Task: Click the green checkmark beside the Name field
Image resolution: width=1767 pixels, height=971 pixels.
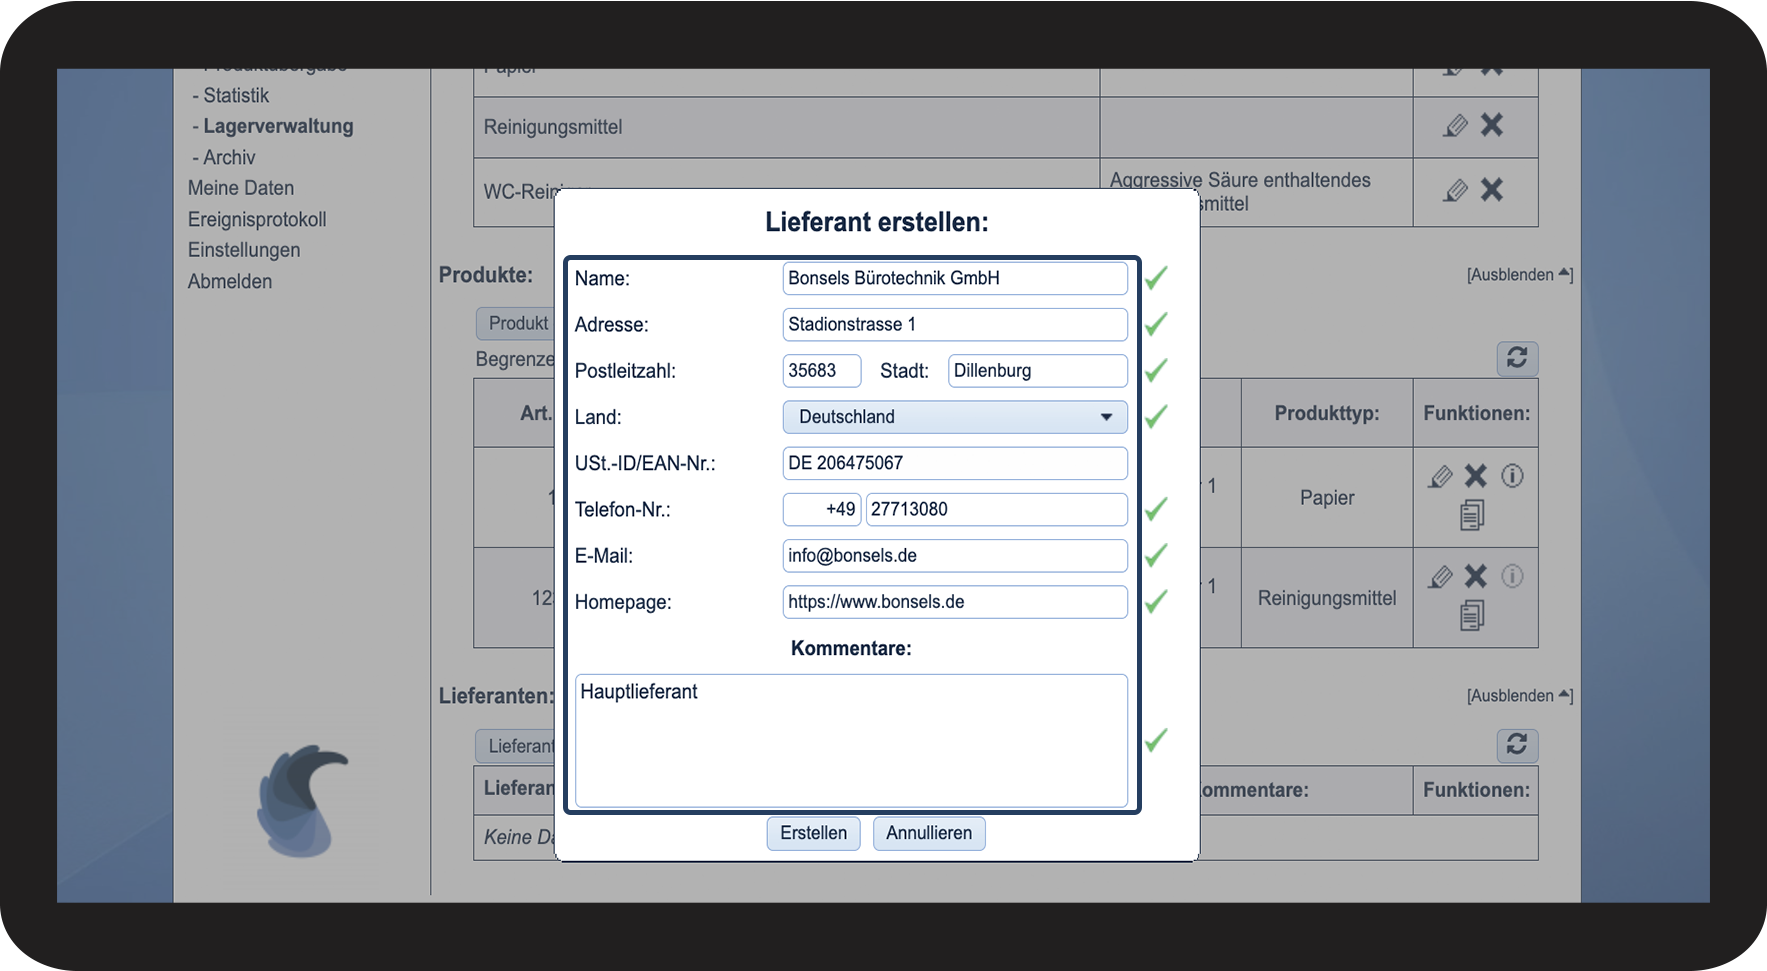Action: coord(1156,278)
